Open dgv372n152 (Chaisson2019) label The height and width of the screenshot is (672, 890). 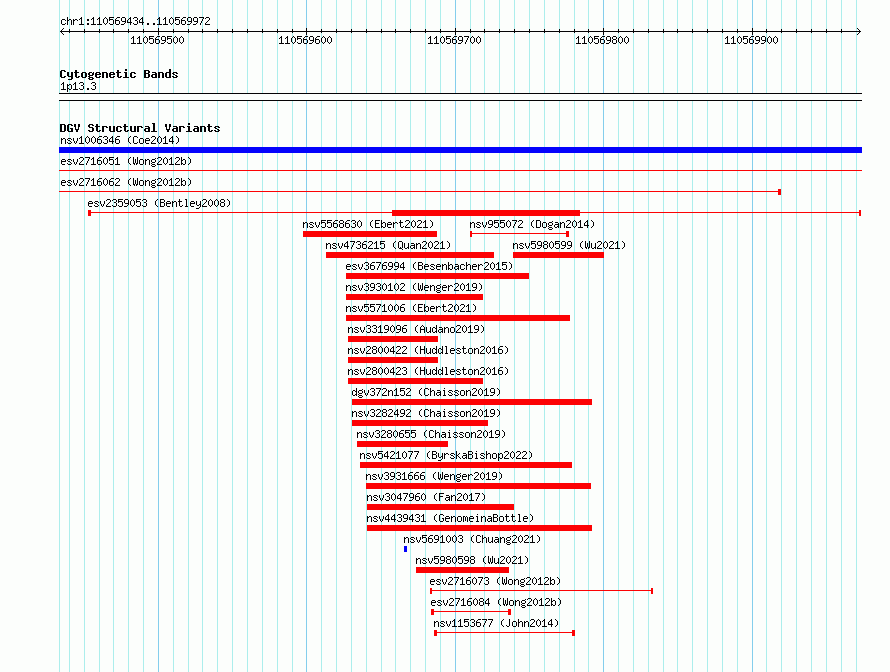[x=426, y=392]
